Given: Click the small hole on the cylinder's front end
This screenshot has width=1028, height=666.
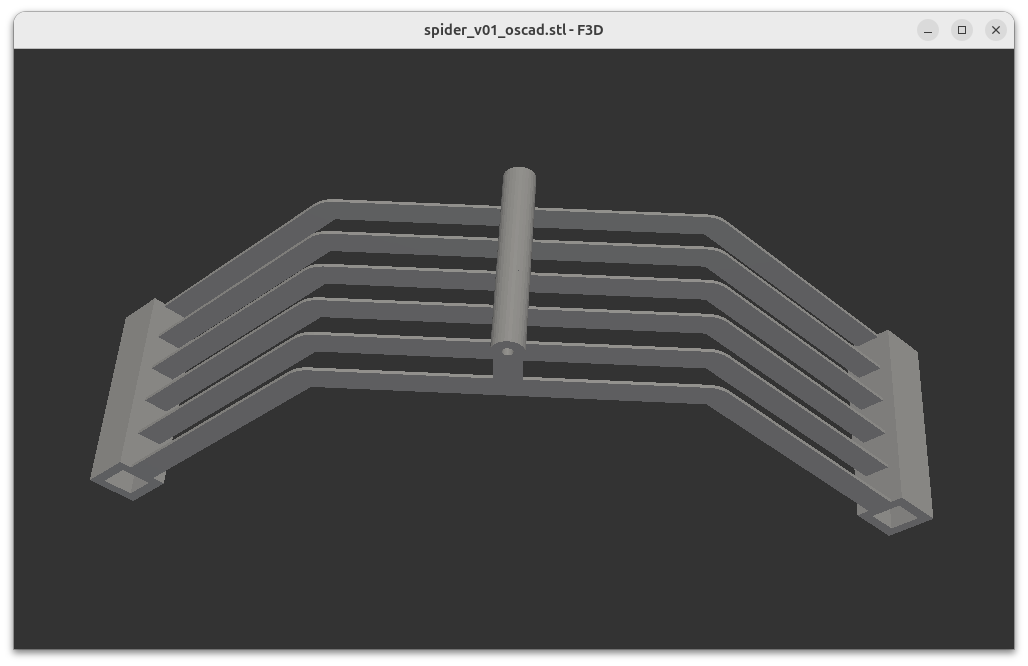Looking at the screenshot, I should point(508,351).
